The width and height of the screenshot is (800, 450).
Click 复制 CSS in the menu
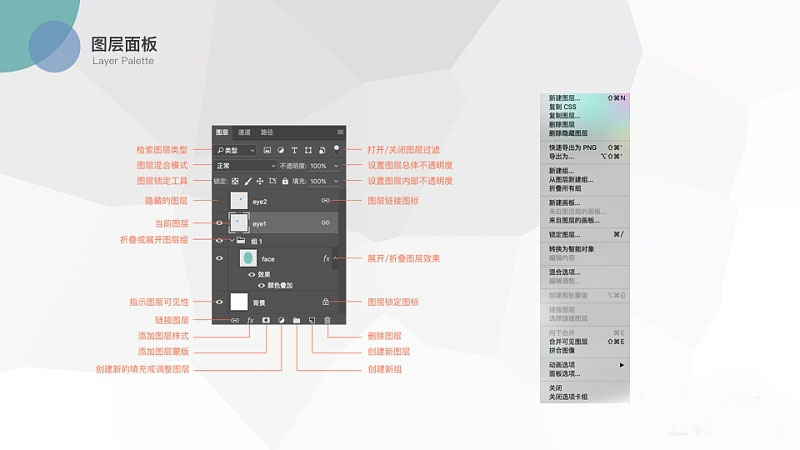[x=562, y=106]
